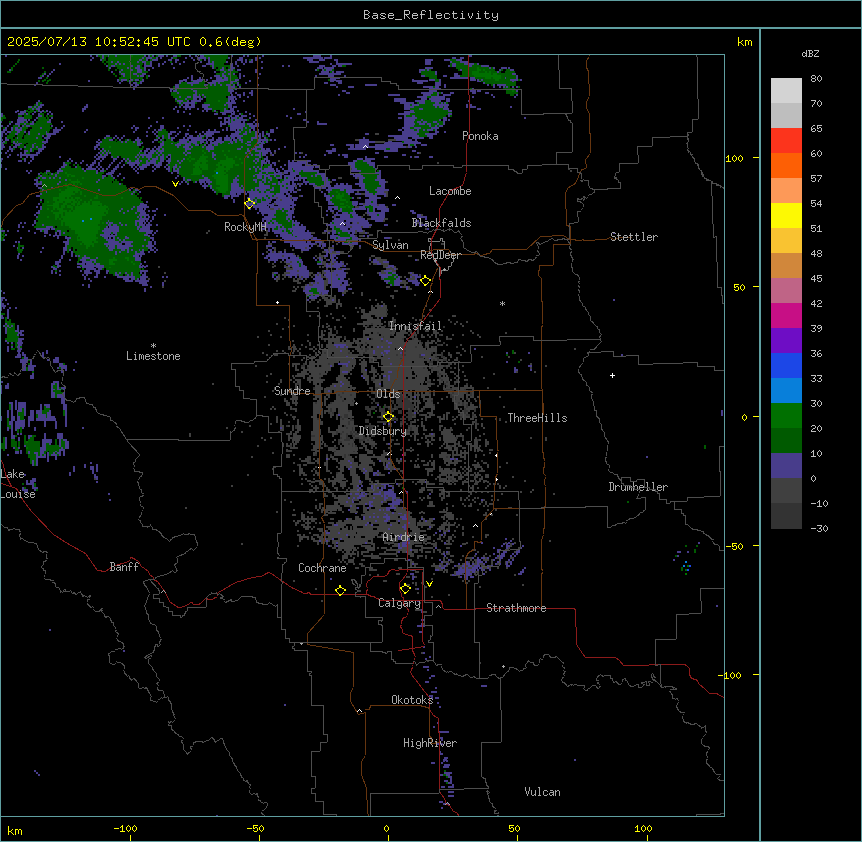
Task: Click the red 60–65 dBZ legend swatch
Action: [x=786, y=141]
